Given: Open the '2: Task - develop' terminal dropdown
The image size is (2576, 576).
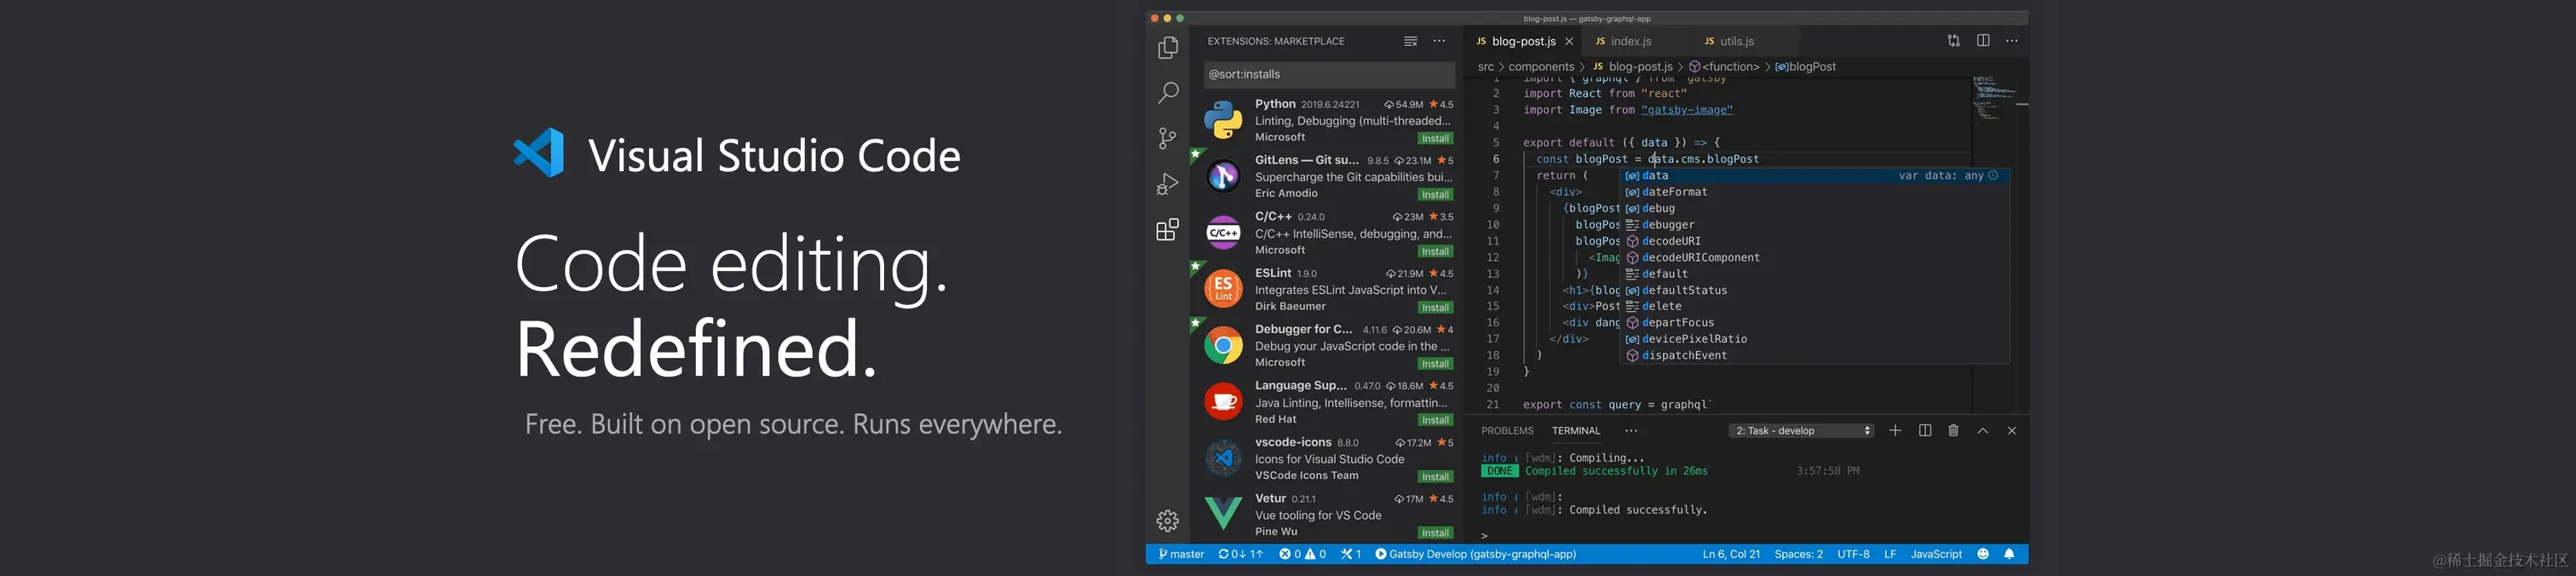Looking at the screenshot, I should (1802, 431).
